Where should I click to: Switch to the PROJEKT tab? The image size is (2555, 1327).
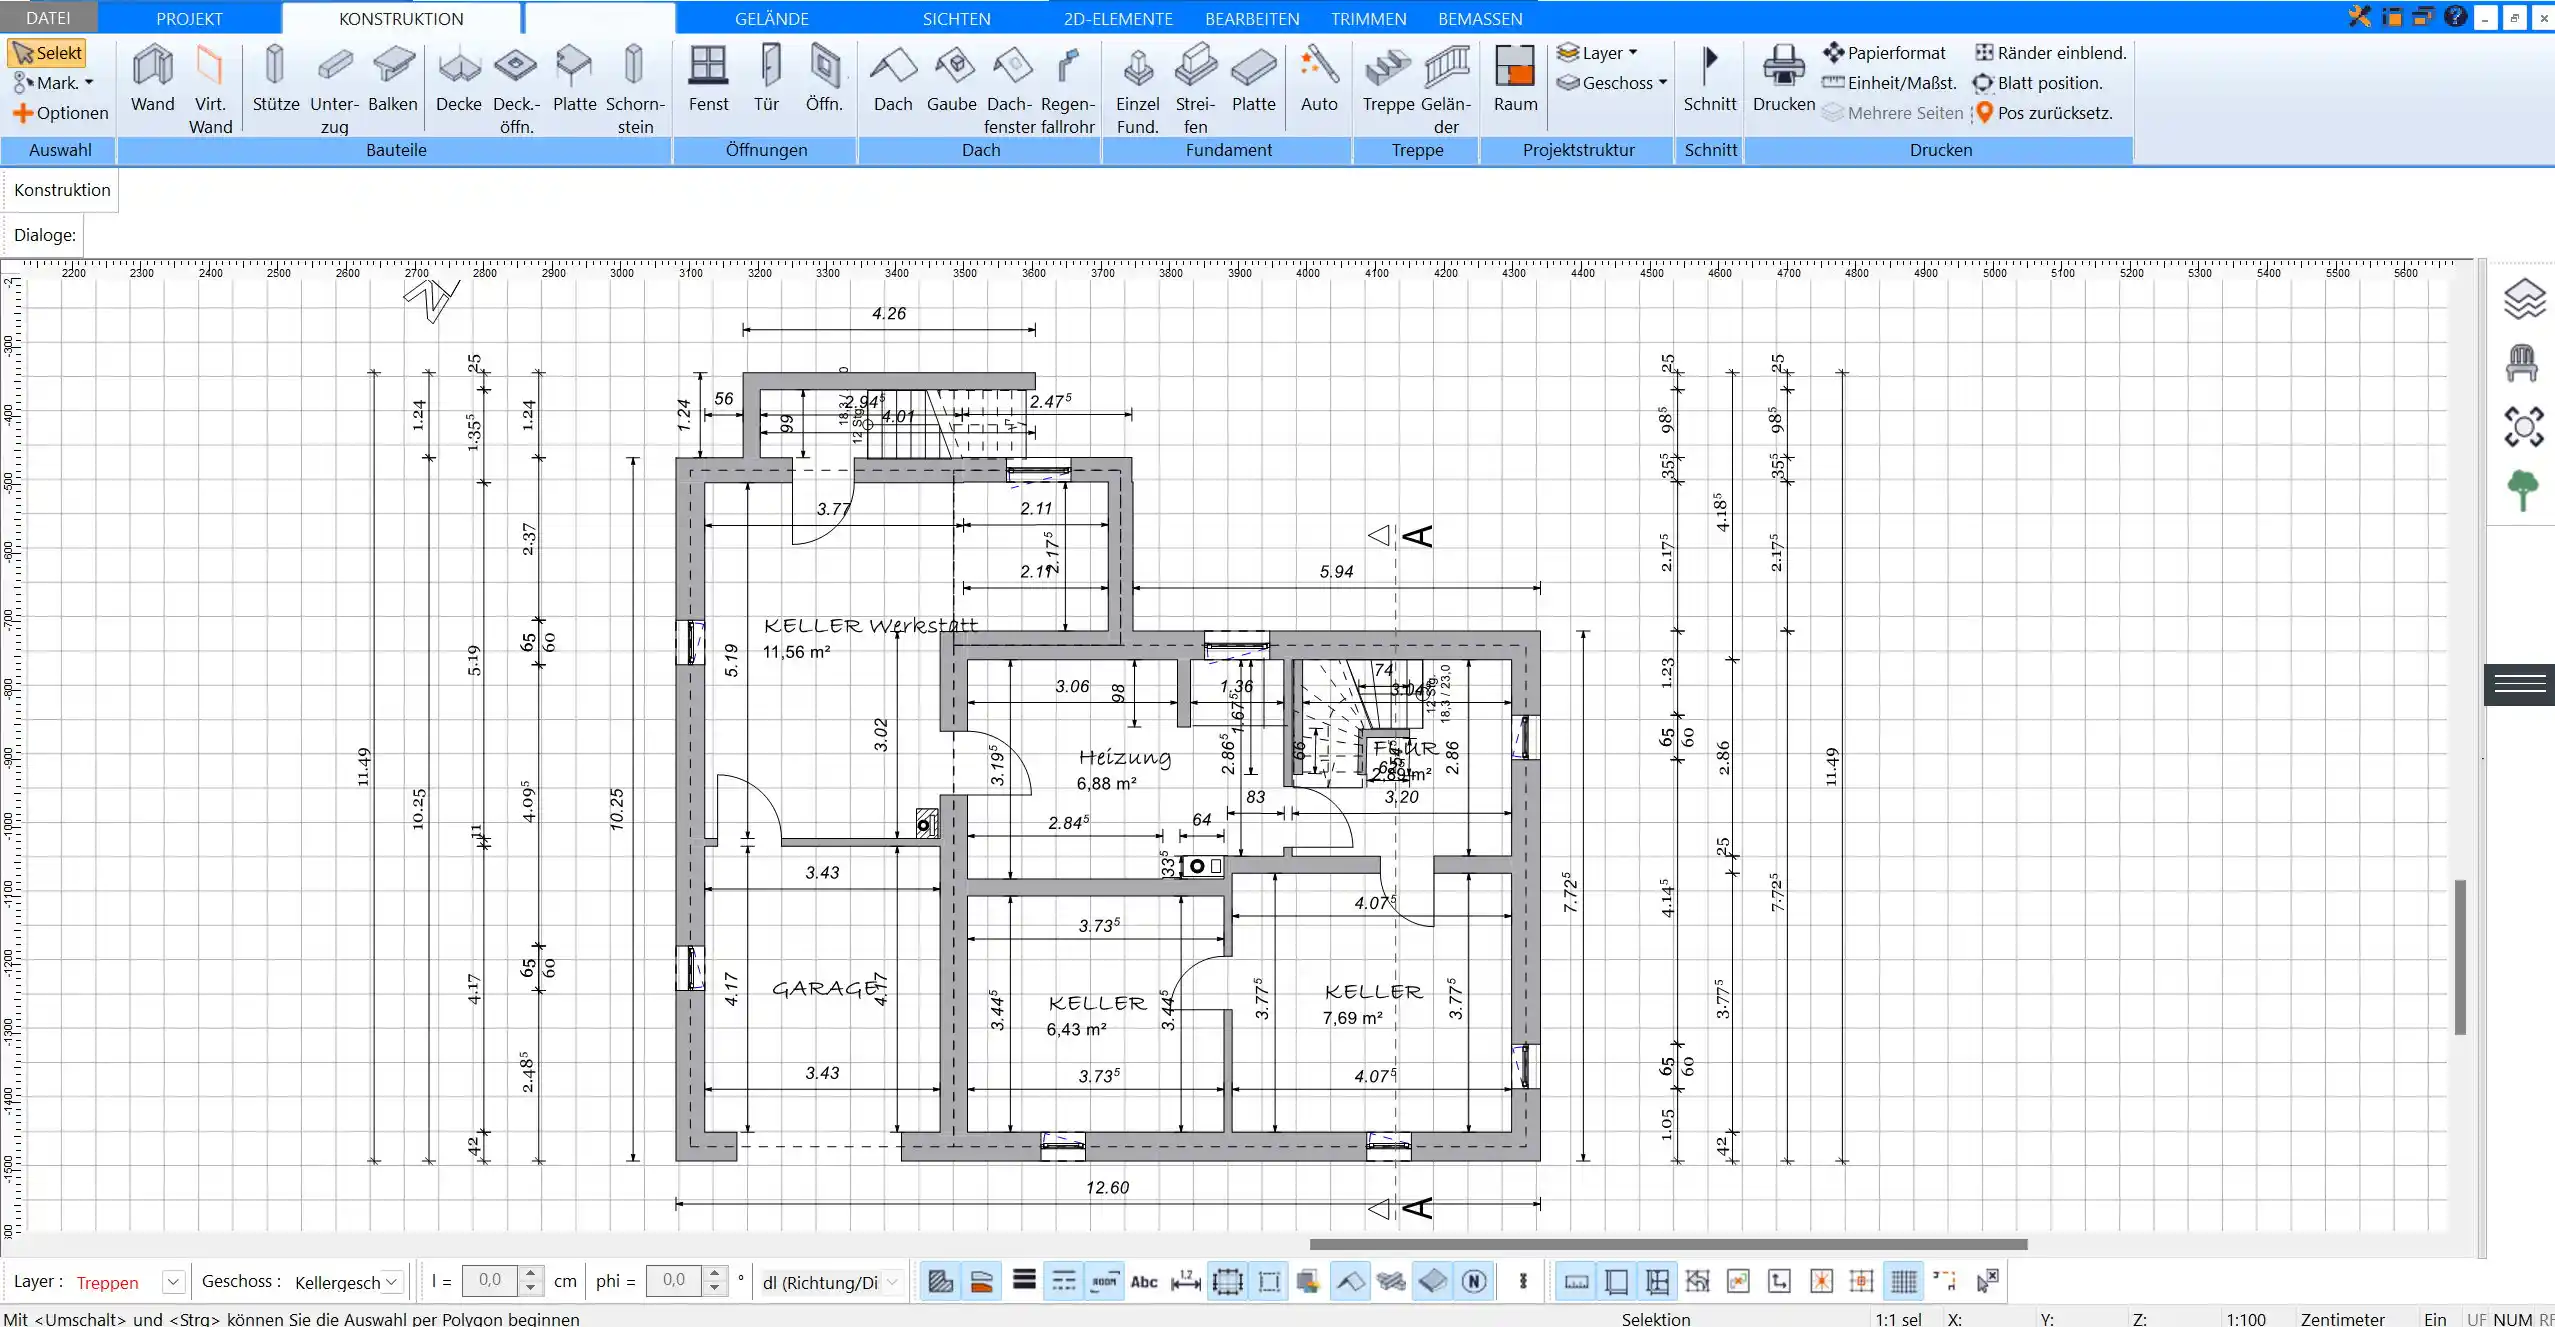[x=189, y=18]
